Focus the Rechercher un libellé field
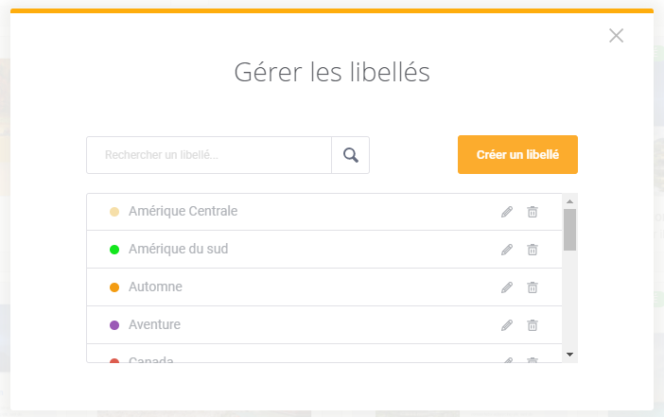The width and height of the screenshot is (664, 417). pyautogui.click(x=209, y=155)
